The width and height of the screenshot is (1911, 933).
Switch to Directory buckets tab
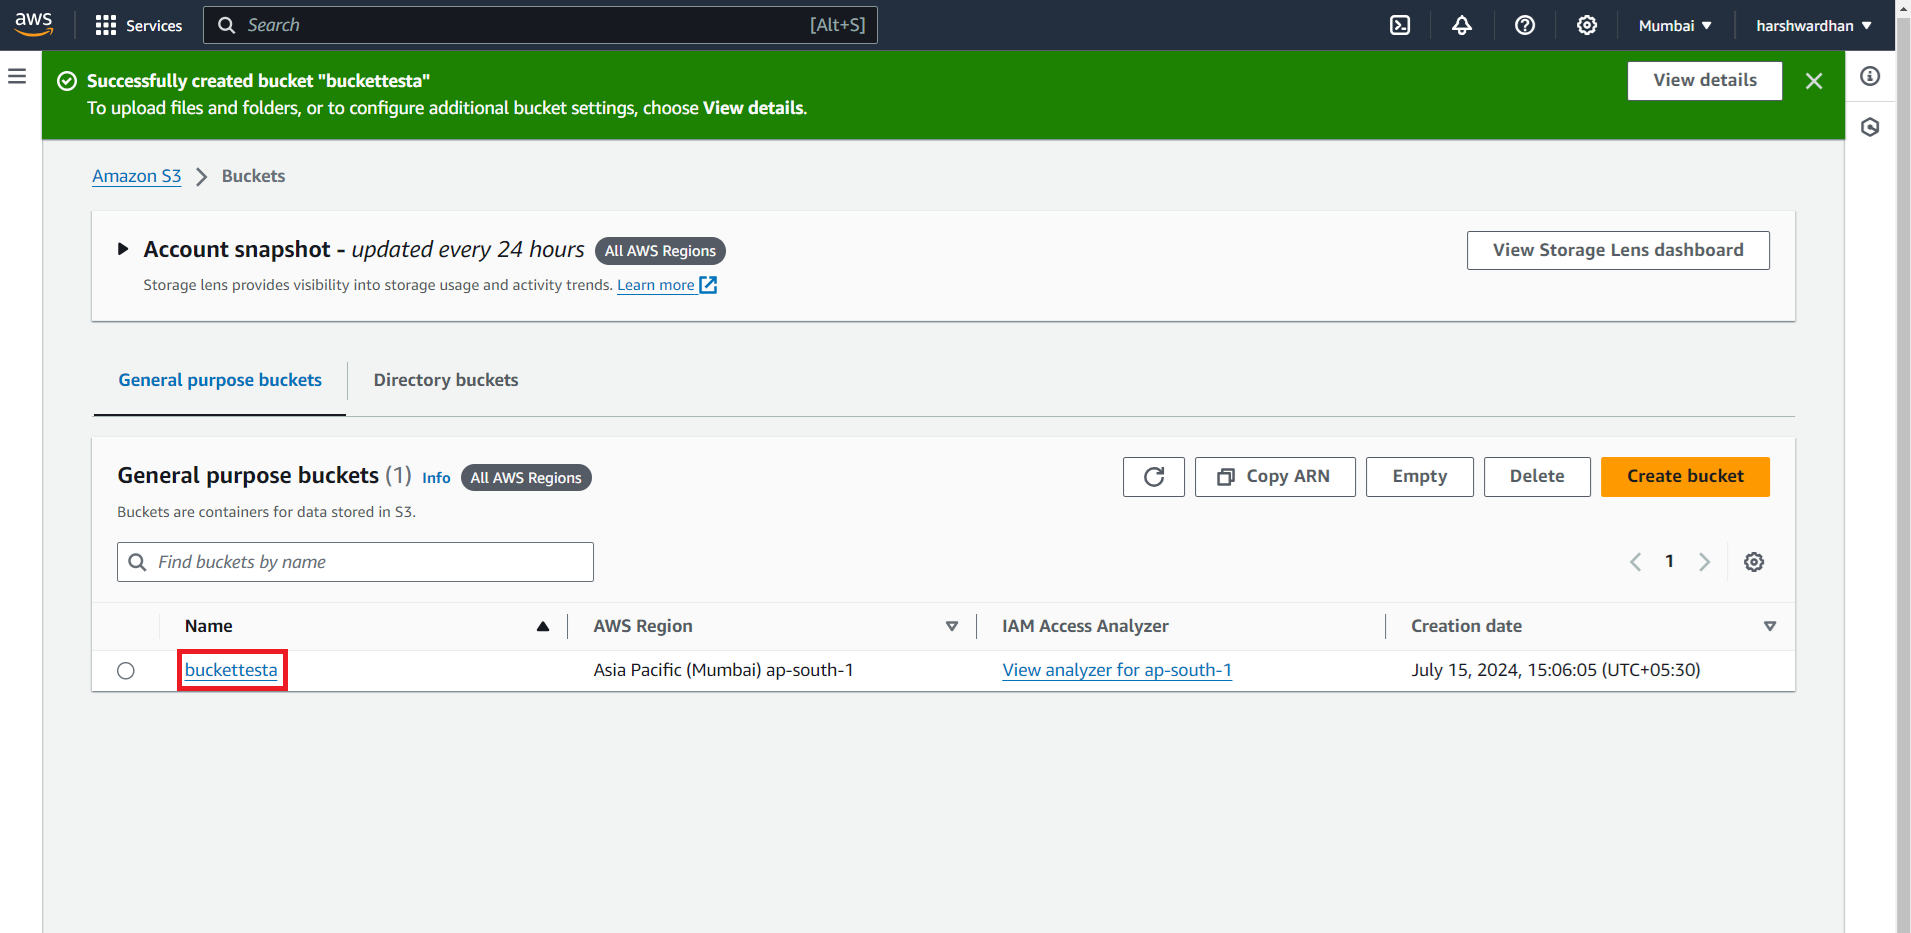click(446, 380)
